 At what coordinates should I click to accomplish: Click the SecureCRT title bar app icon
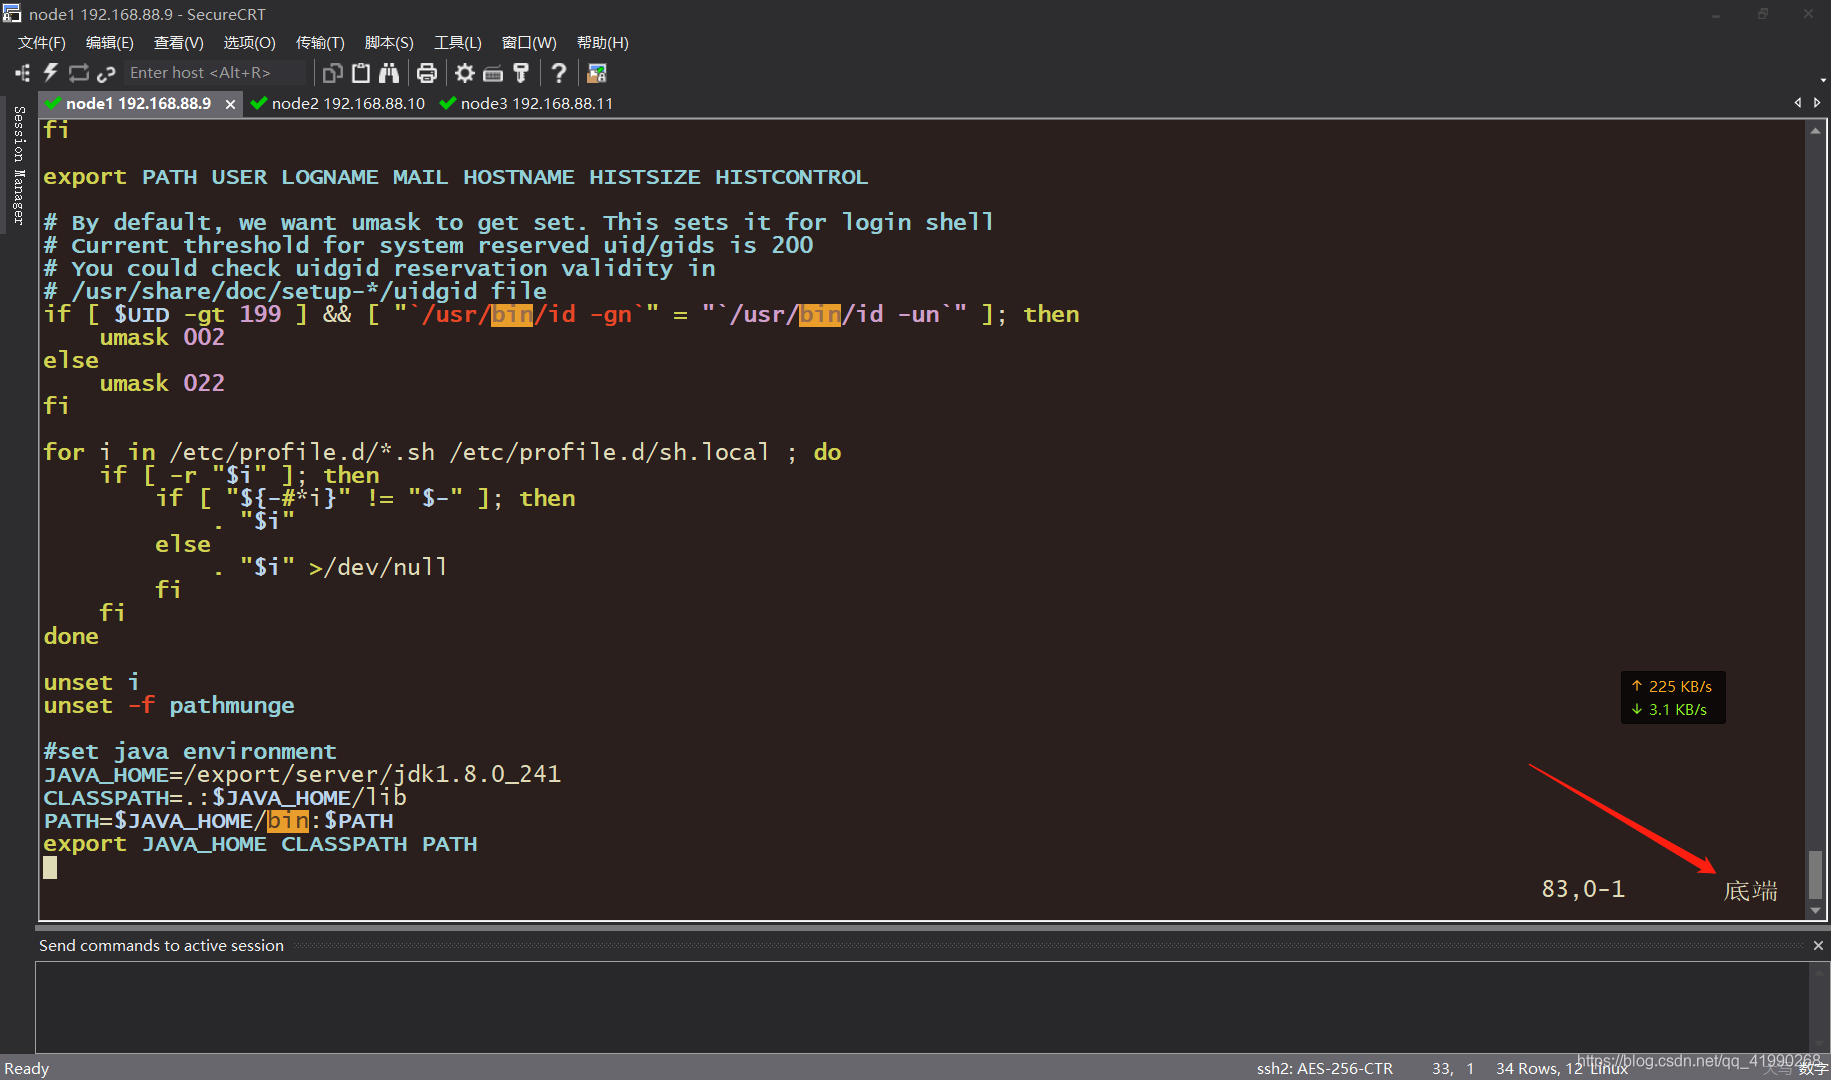click(x=12, y=14)
